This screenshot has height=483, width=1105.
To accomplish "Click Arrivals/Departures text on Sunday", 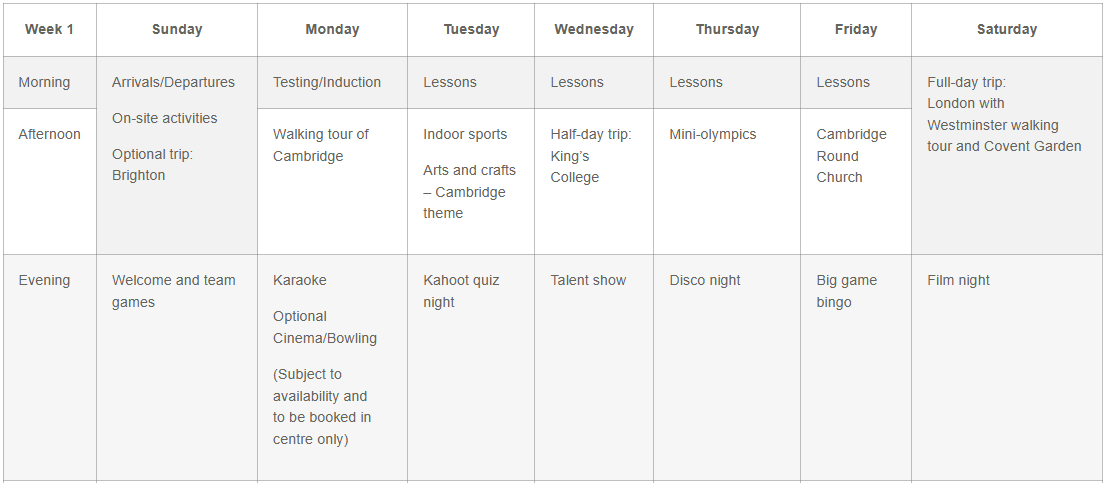I will click(173, 83).
